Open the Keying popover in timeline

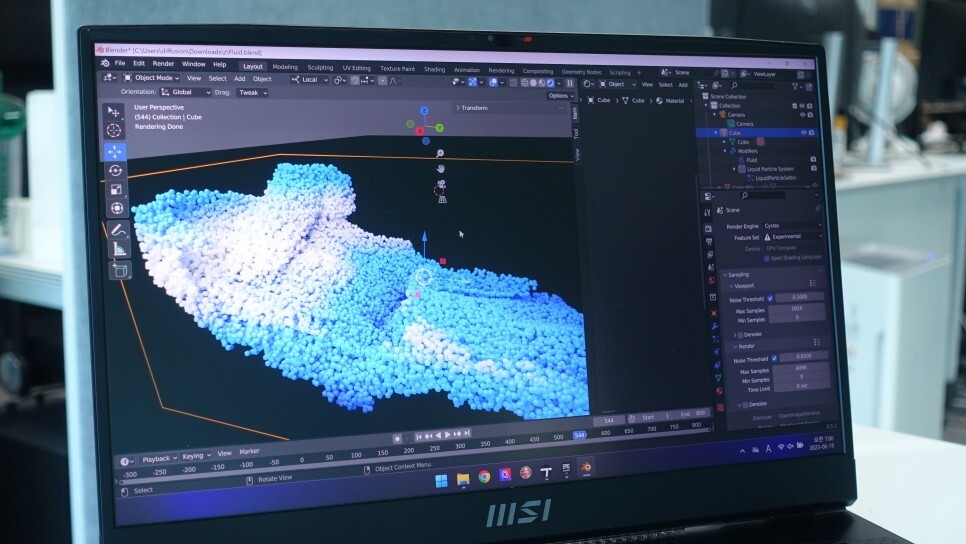click(x=196, y=456)
